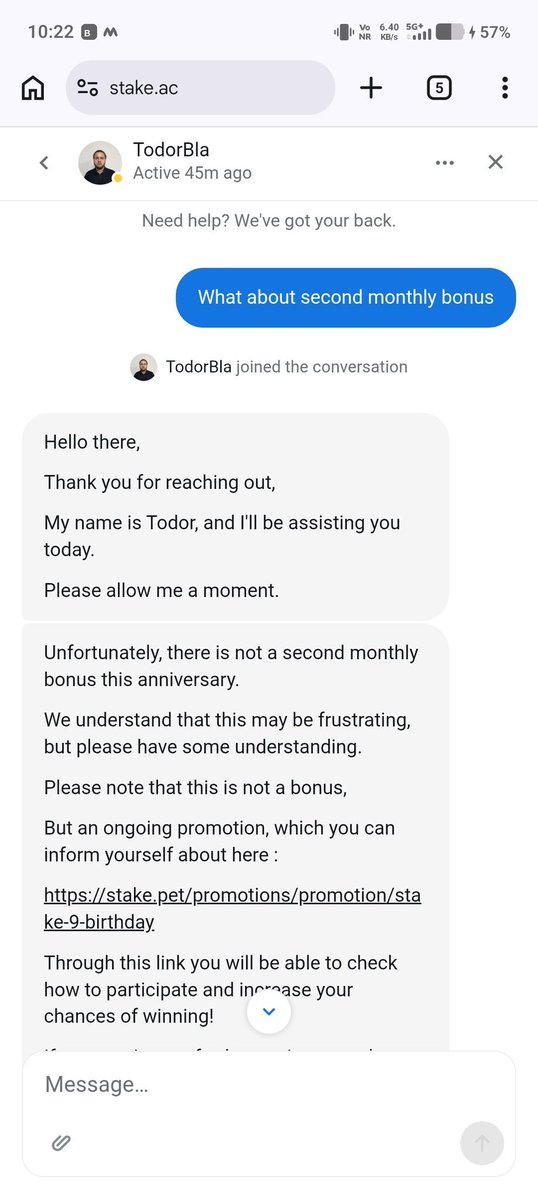The height and width of the screenshot is (1199, 538).
Task: Select the blue 'second monthly bonus' message bubble
Action: click(x=345, y=297)
